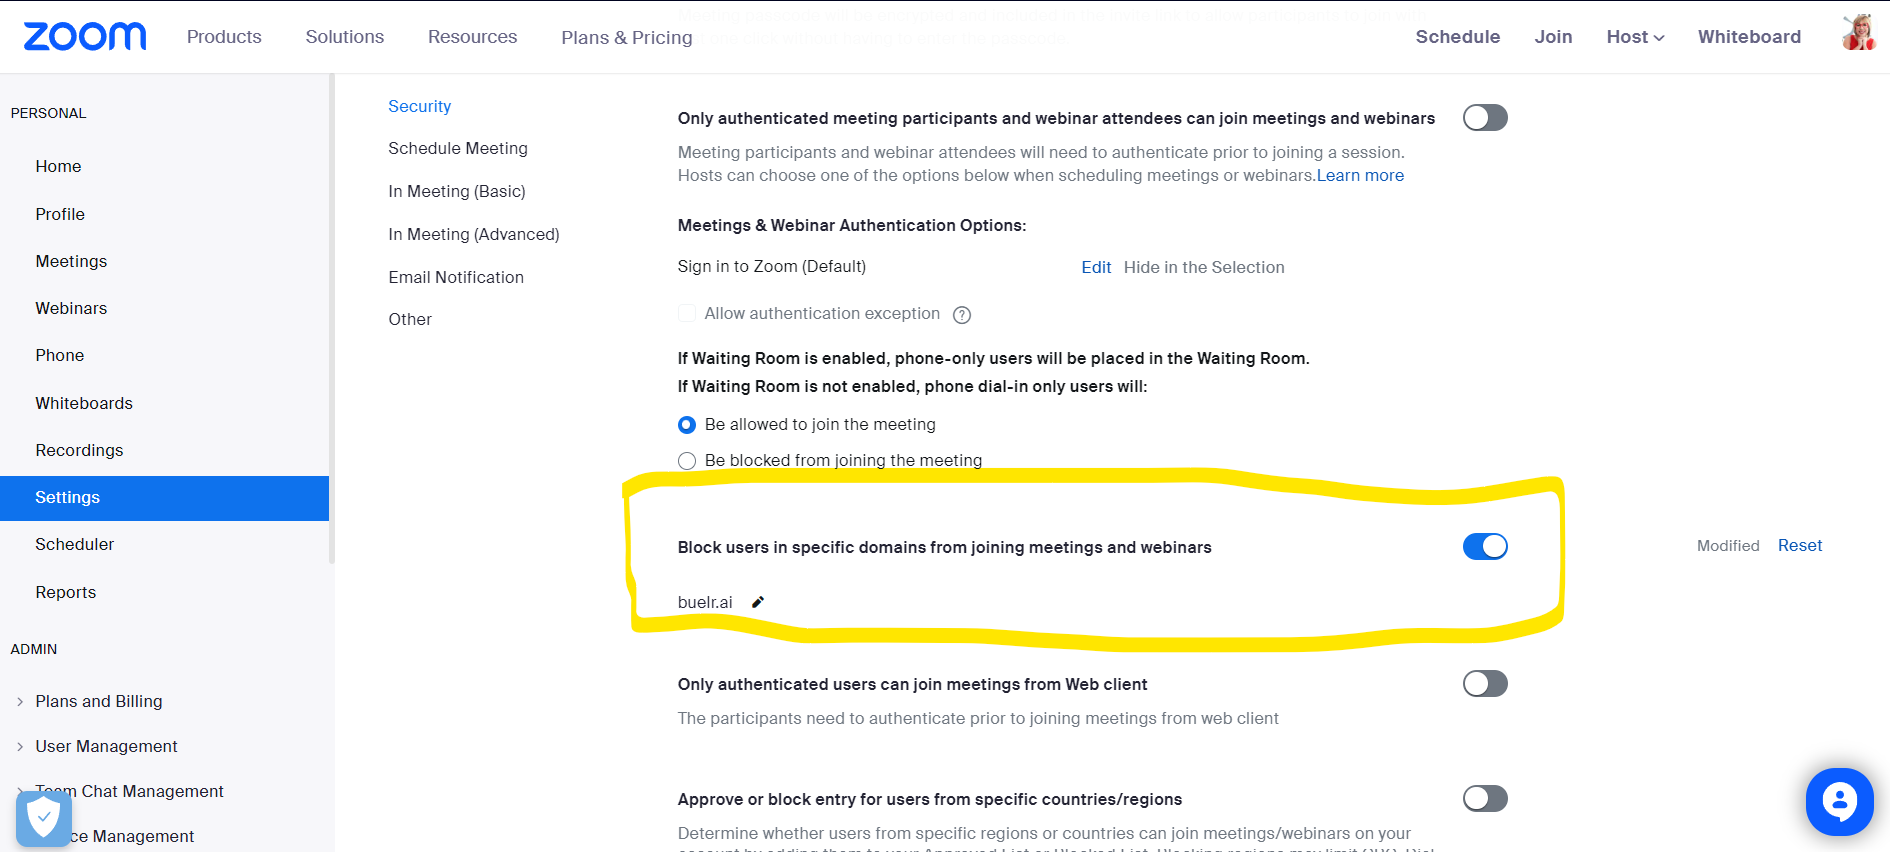Screen dimensions: 1890x852
Task: Switch to the Email Notification tab
Action: pos(455,277)
